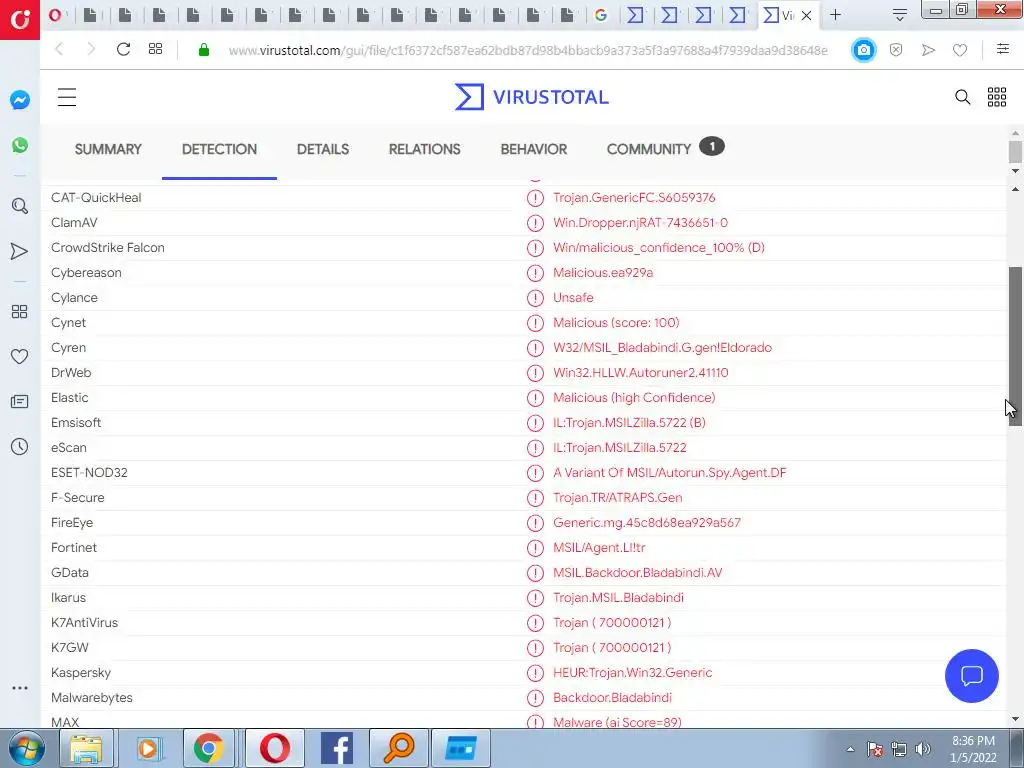The width and height of the screenshot is (1024, 768).
Task: Open History clock in the sidebar
Action: click(x=20, y=447)
